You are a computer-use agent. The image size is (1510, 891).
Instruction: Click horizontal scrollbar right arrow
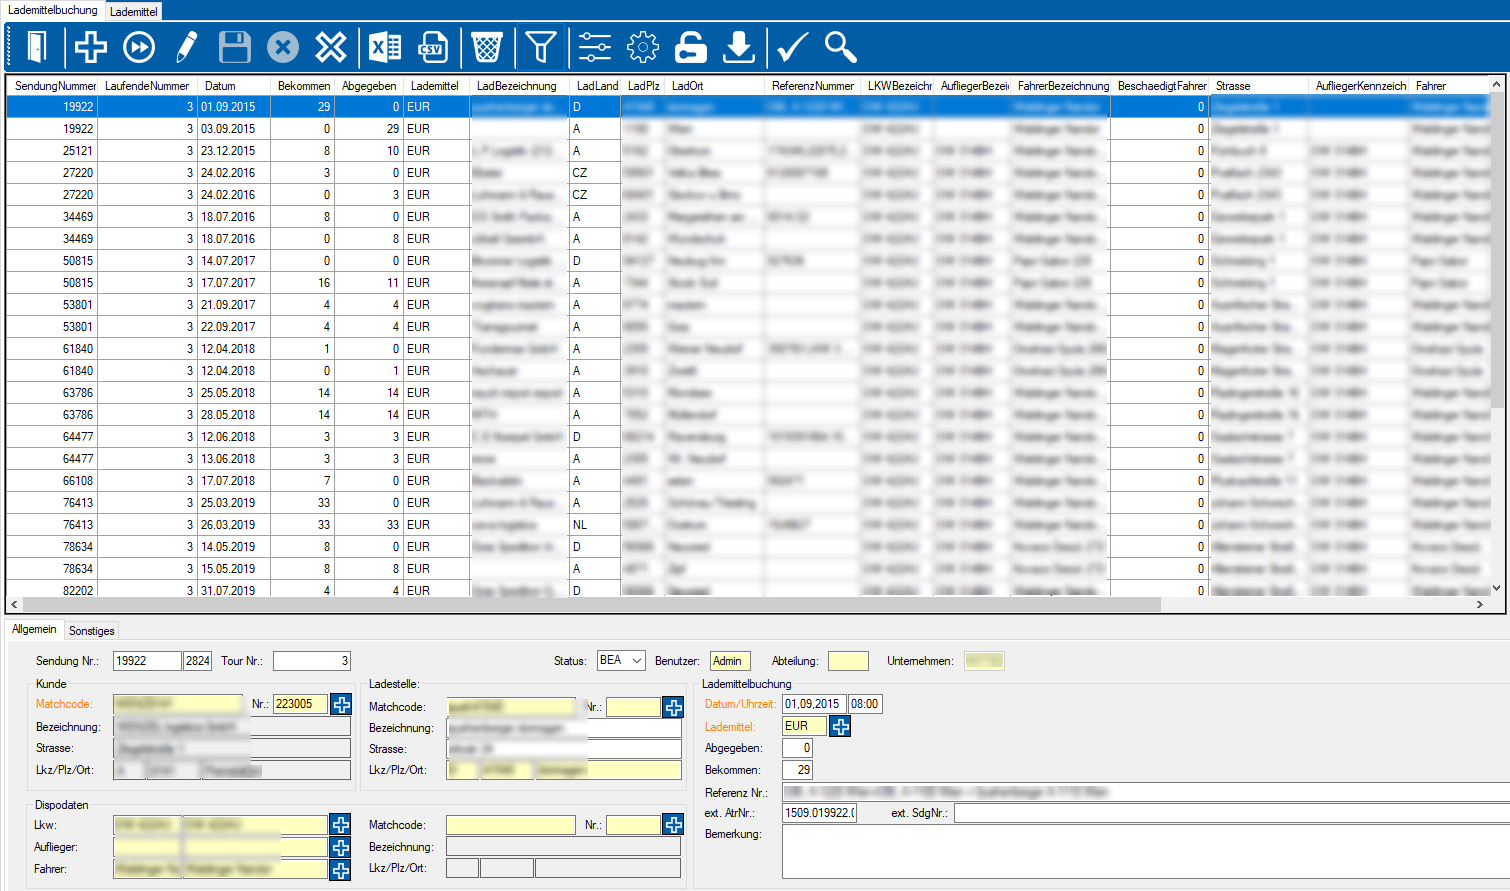pos(1480,604)
